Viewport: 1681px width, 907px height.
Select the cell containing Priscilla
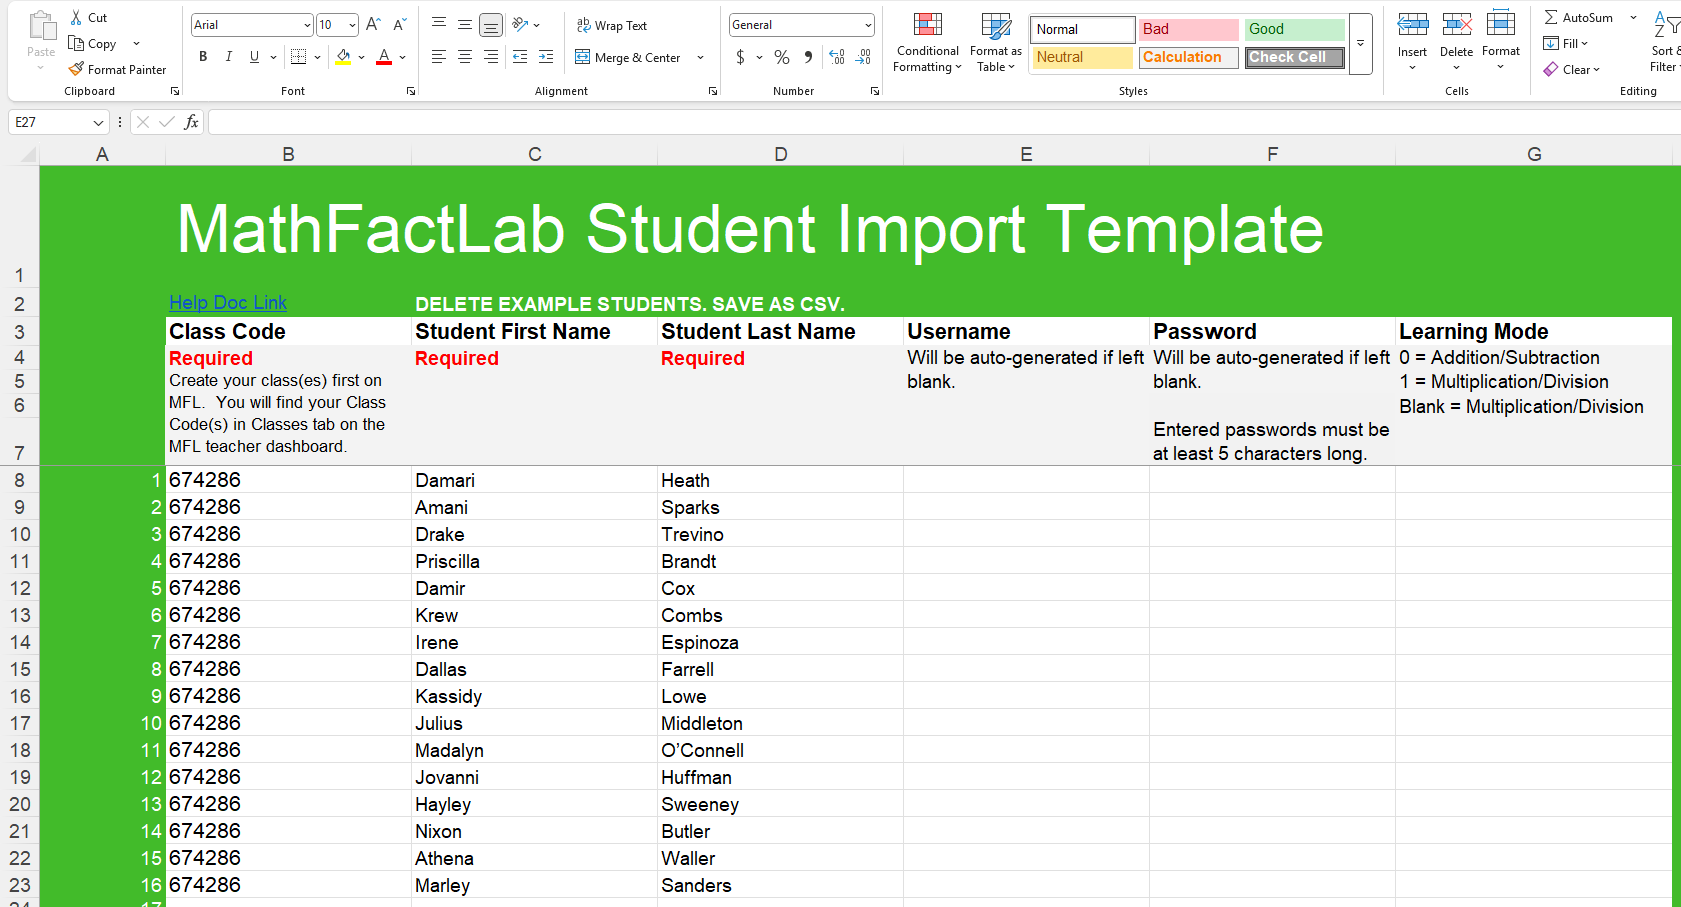[535, 561]
